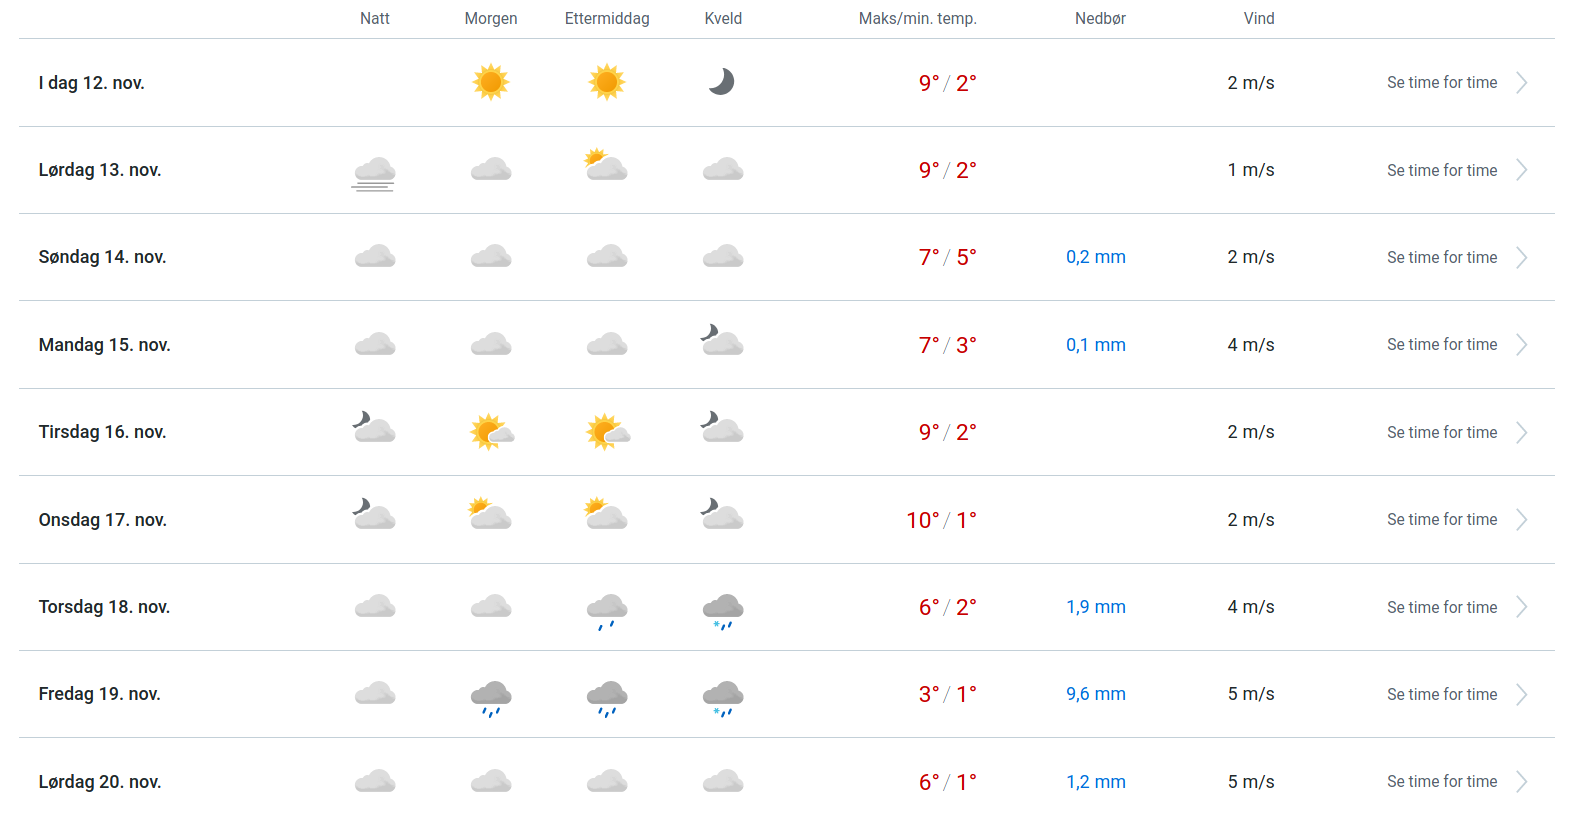The image size is (1574, 825).
Task: Click the crescent moon icon for tonight's evening
Action: (722, 82)
